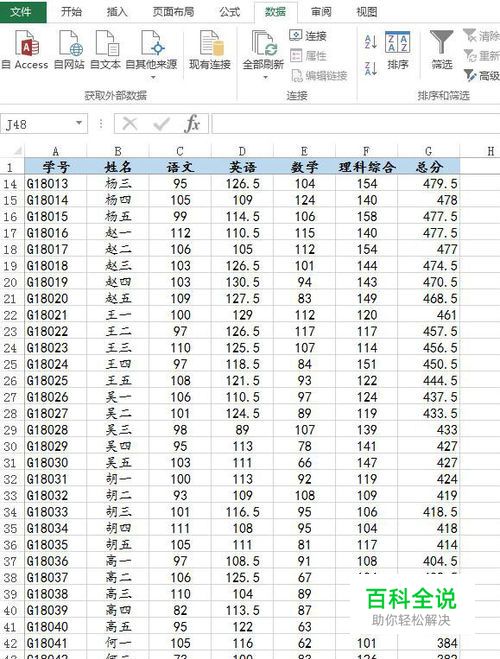The image size is (500, 659).
Task: Click into the formula bar input
Action: (355, 124)
